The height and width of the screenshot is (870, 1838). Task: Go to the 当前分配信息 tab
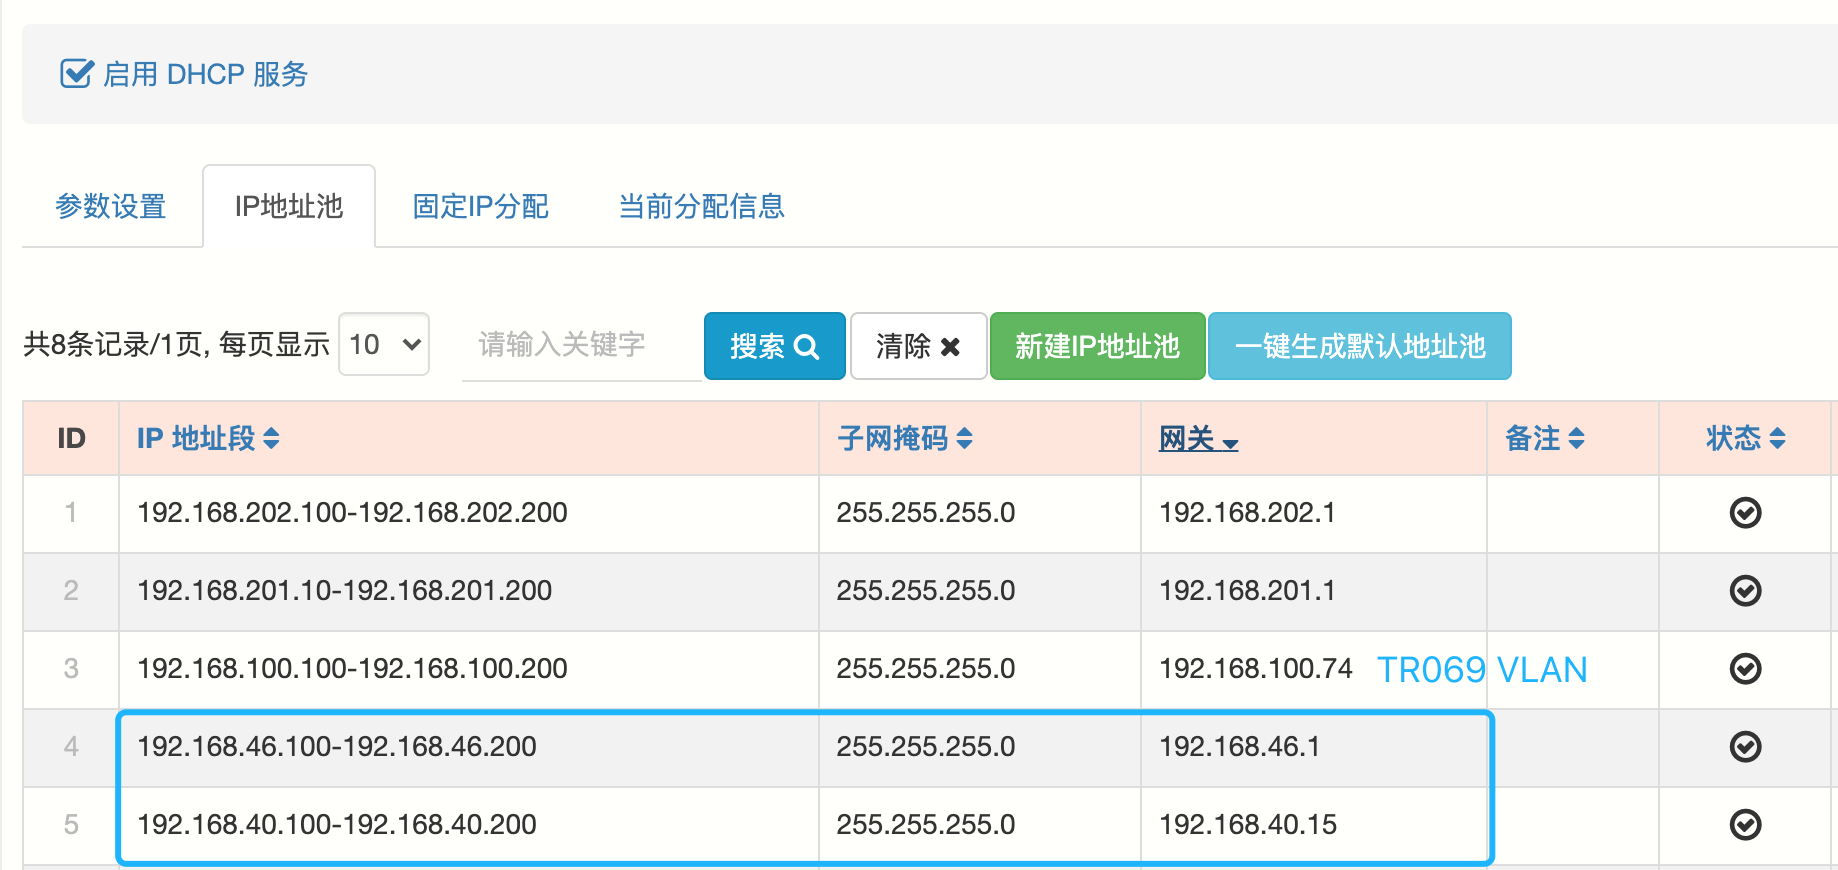701,207
